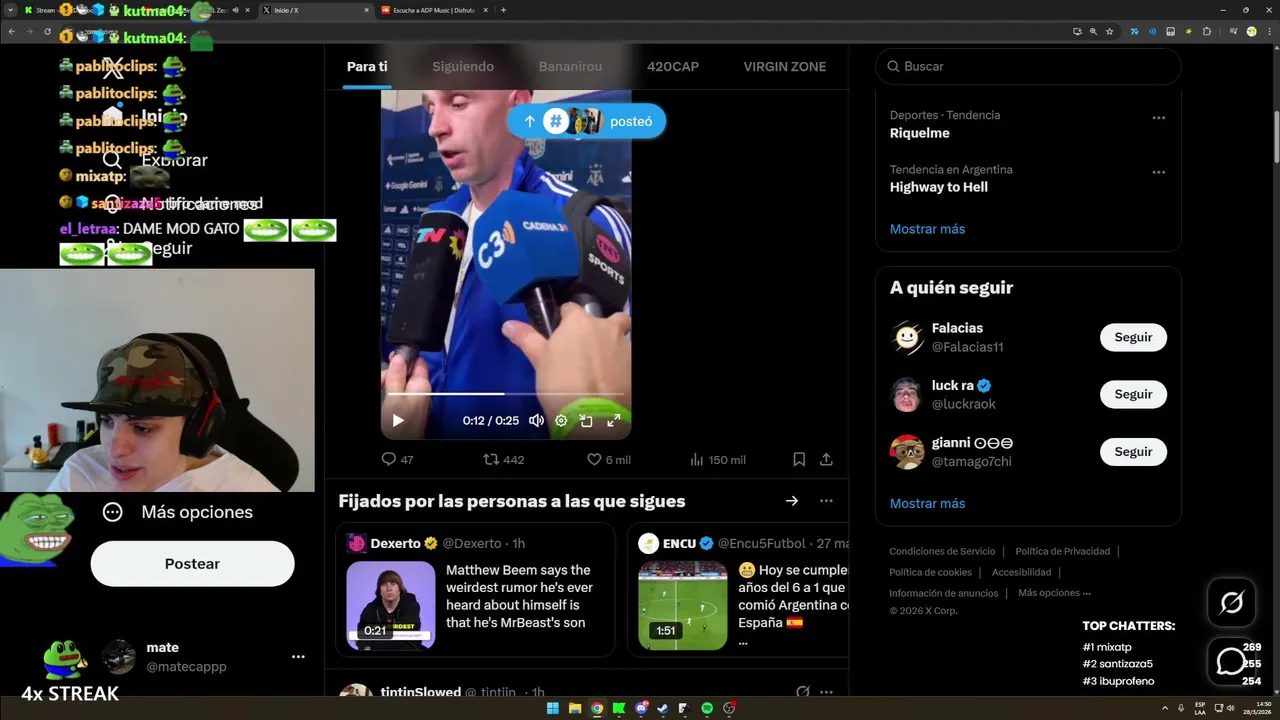Open Política de cookies link
This screenshot has width=1280, height=720.
pos(930,572)
